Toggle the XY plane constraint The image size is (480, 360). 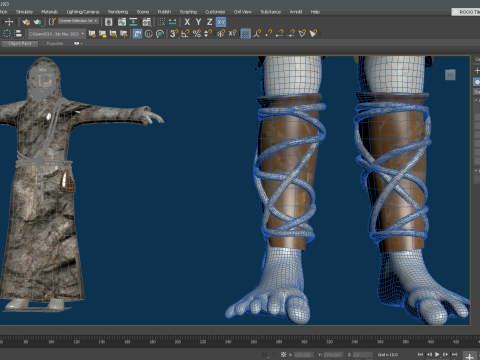coord(221,22)
